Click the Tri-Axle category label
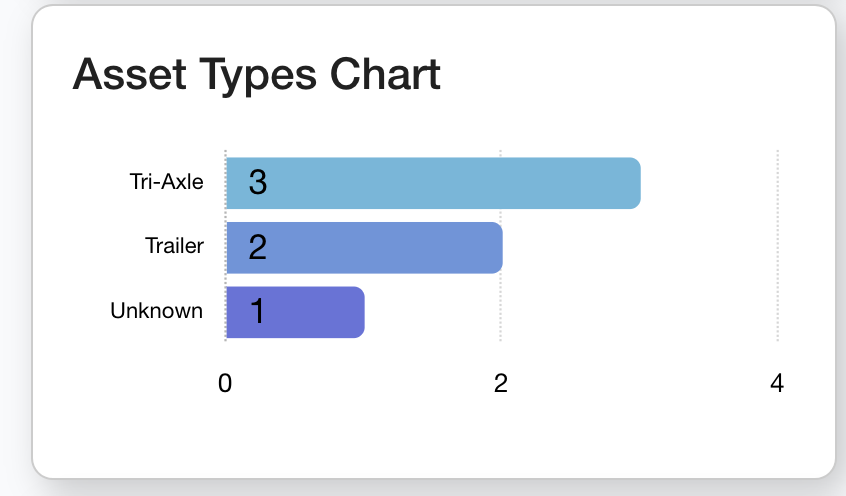Viewport: 846px width, 496px height. (x=166, y=182)
